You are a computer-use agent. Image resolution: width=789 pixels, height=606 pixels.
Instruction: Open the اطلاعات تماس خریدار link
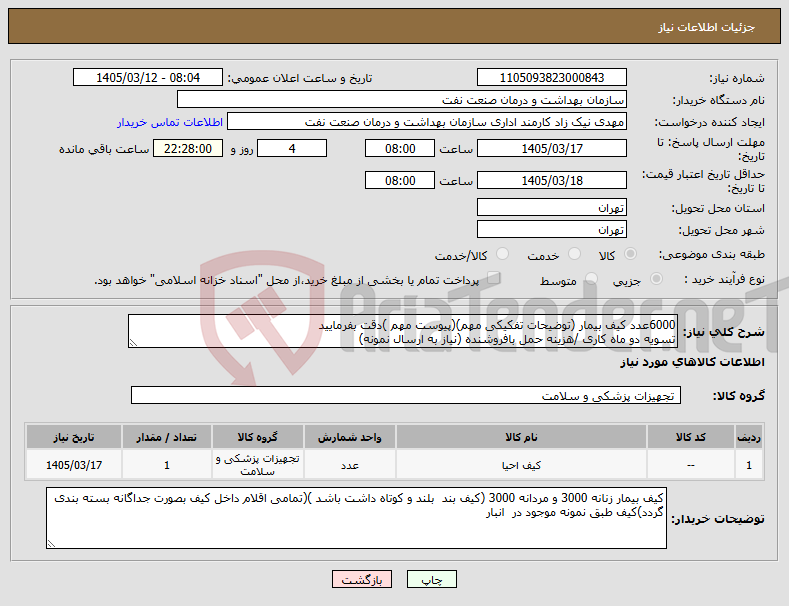point(170,122)
